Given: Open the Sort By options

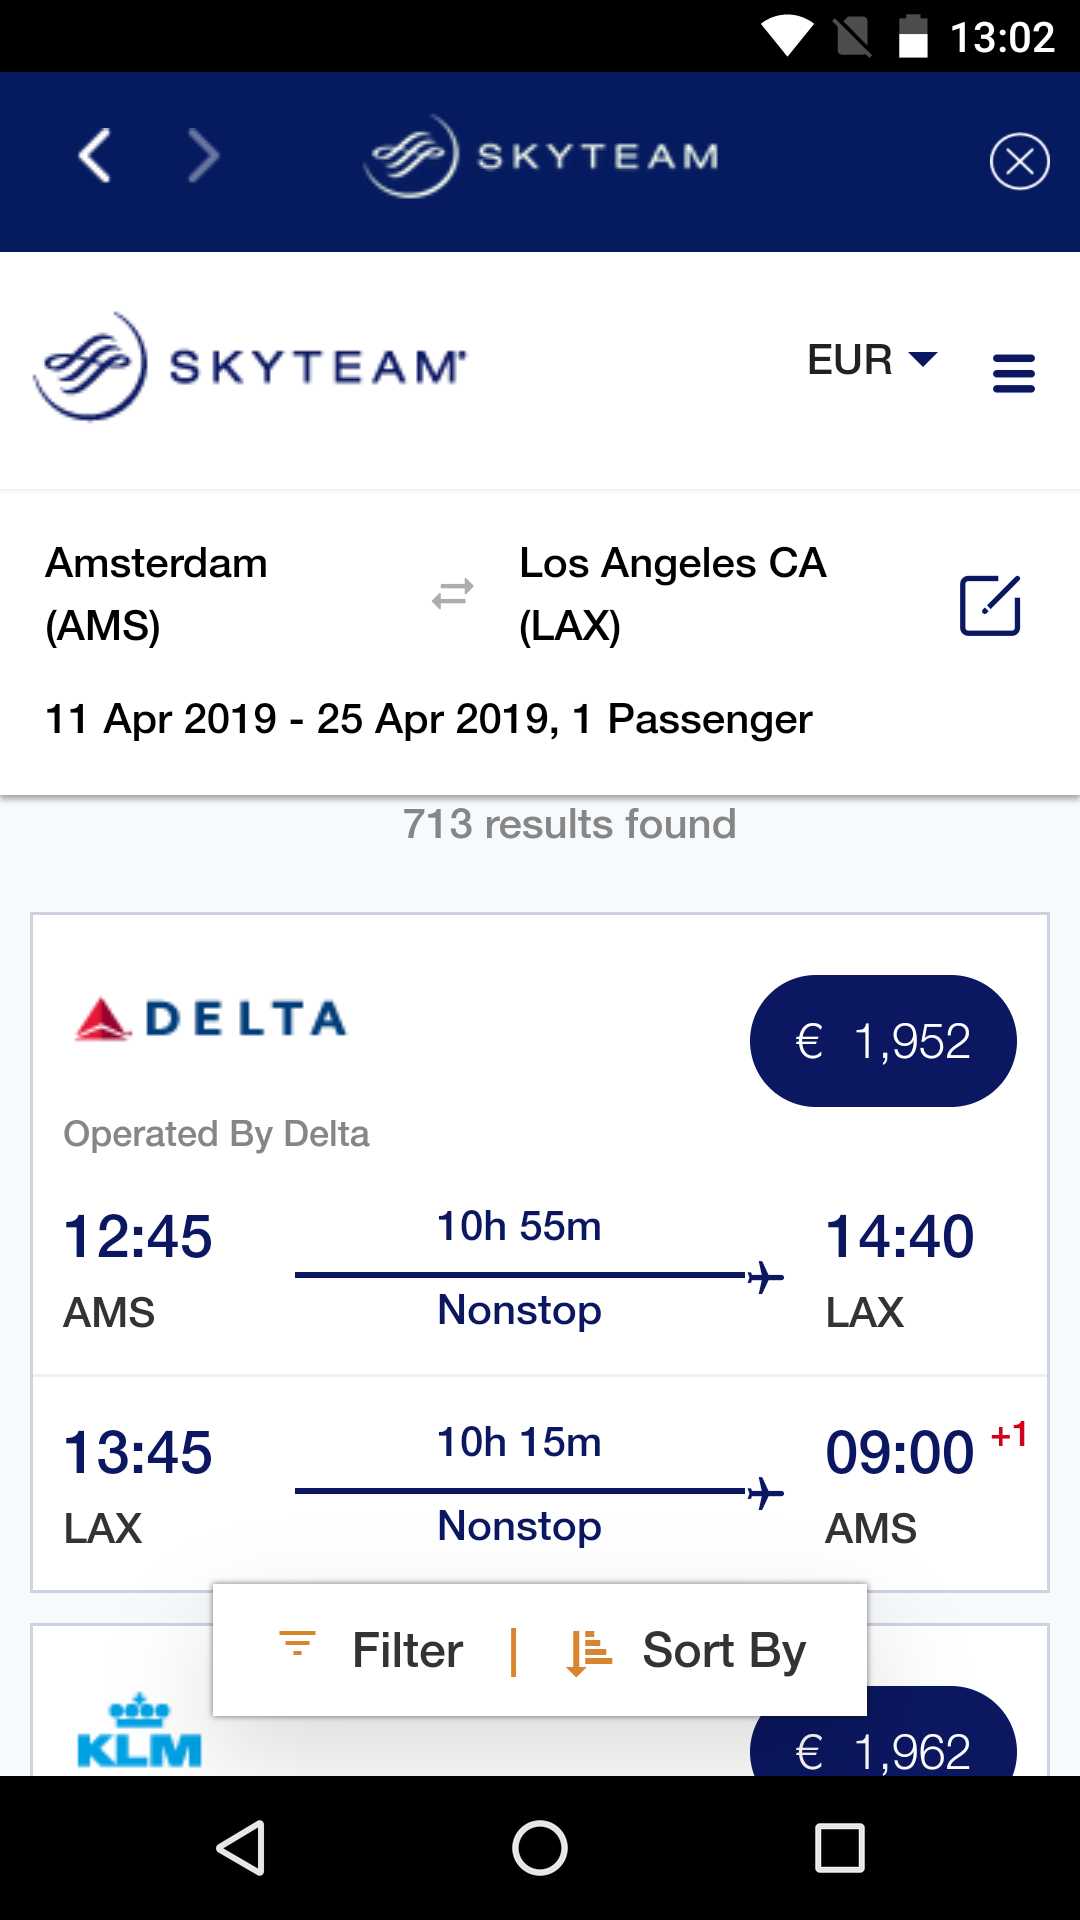Looking at the screenshot, I should (688, 1650).
